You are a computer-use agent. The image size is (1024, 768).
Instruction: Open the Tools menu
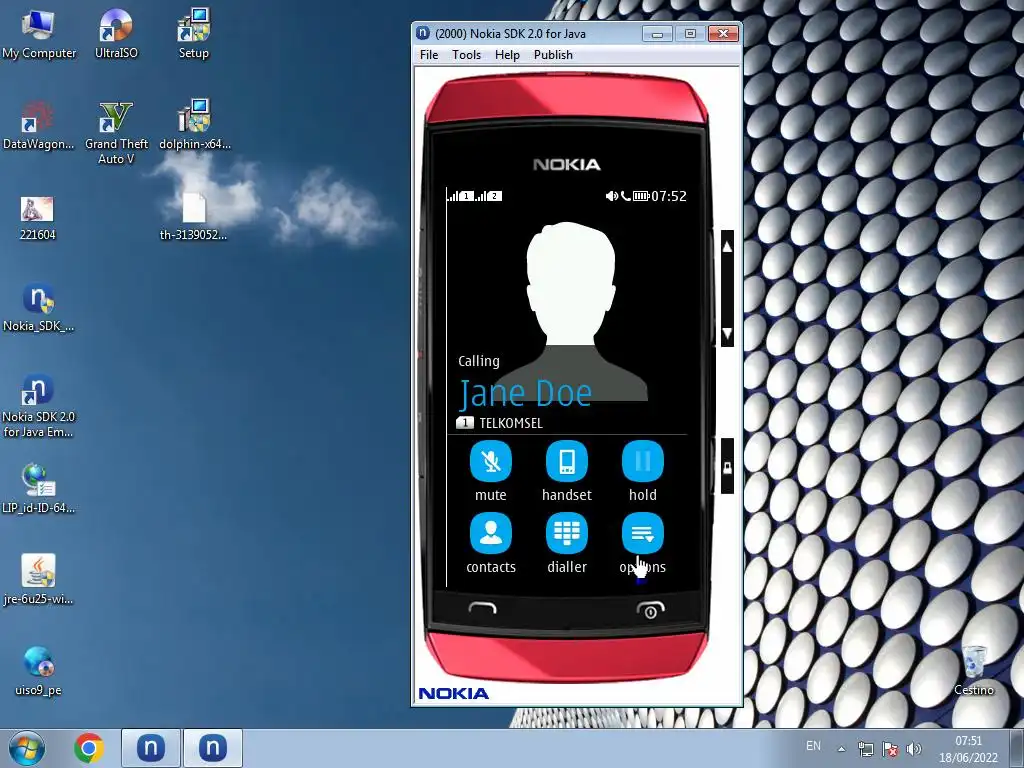coord(466,55)
